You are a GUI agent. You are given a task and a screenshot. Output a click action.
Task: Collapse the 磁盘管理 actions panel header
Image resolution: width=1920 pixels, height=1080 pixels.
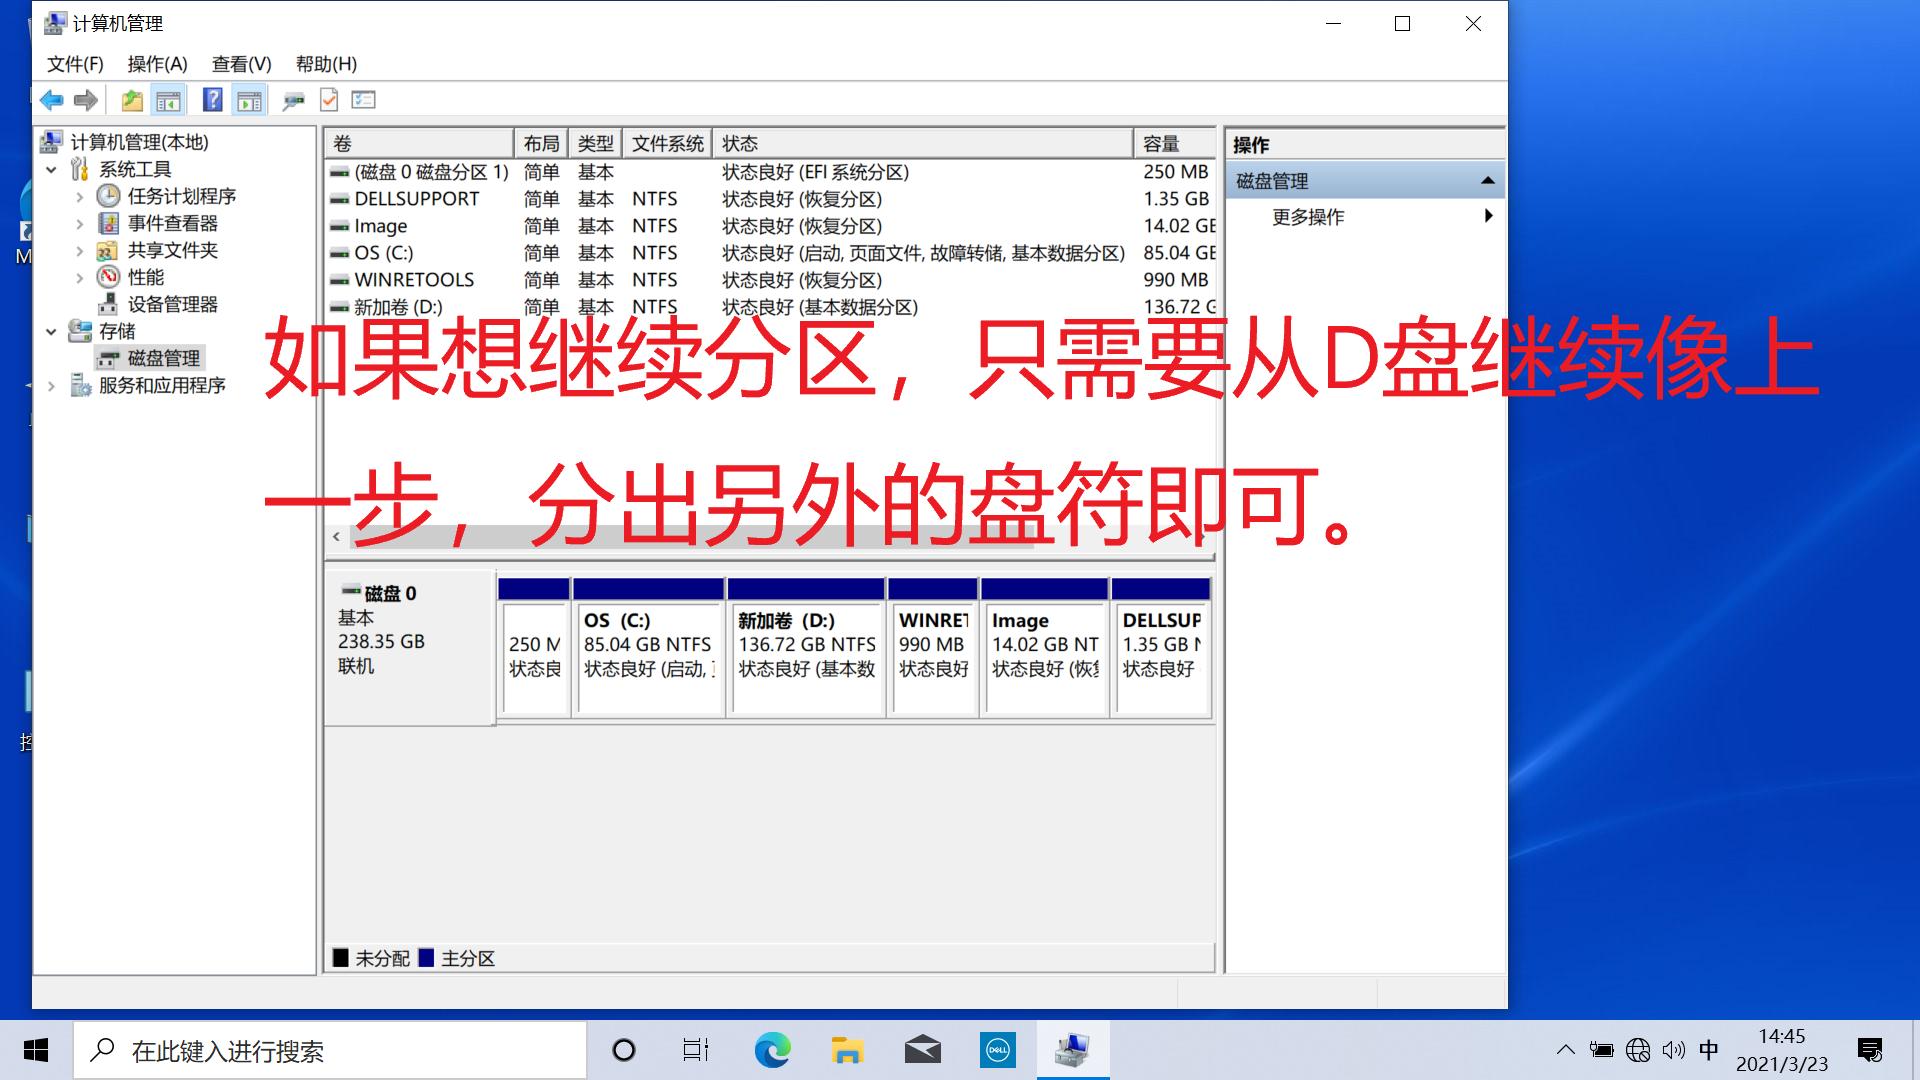click(x=1487, y=179)
